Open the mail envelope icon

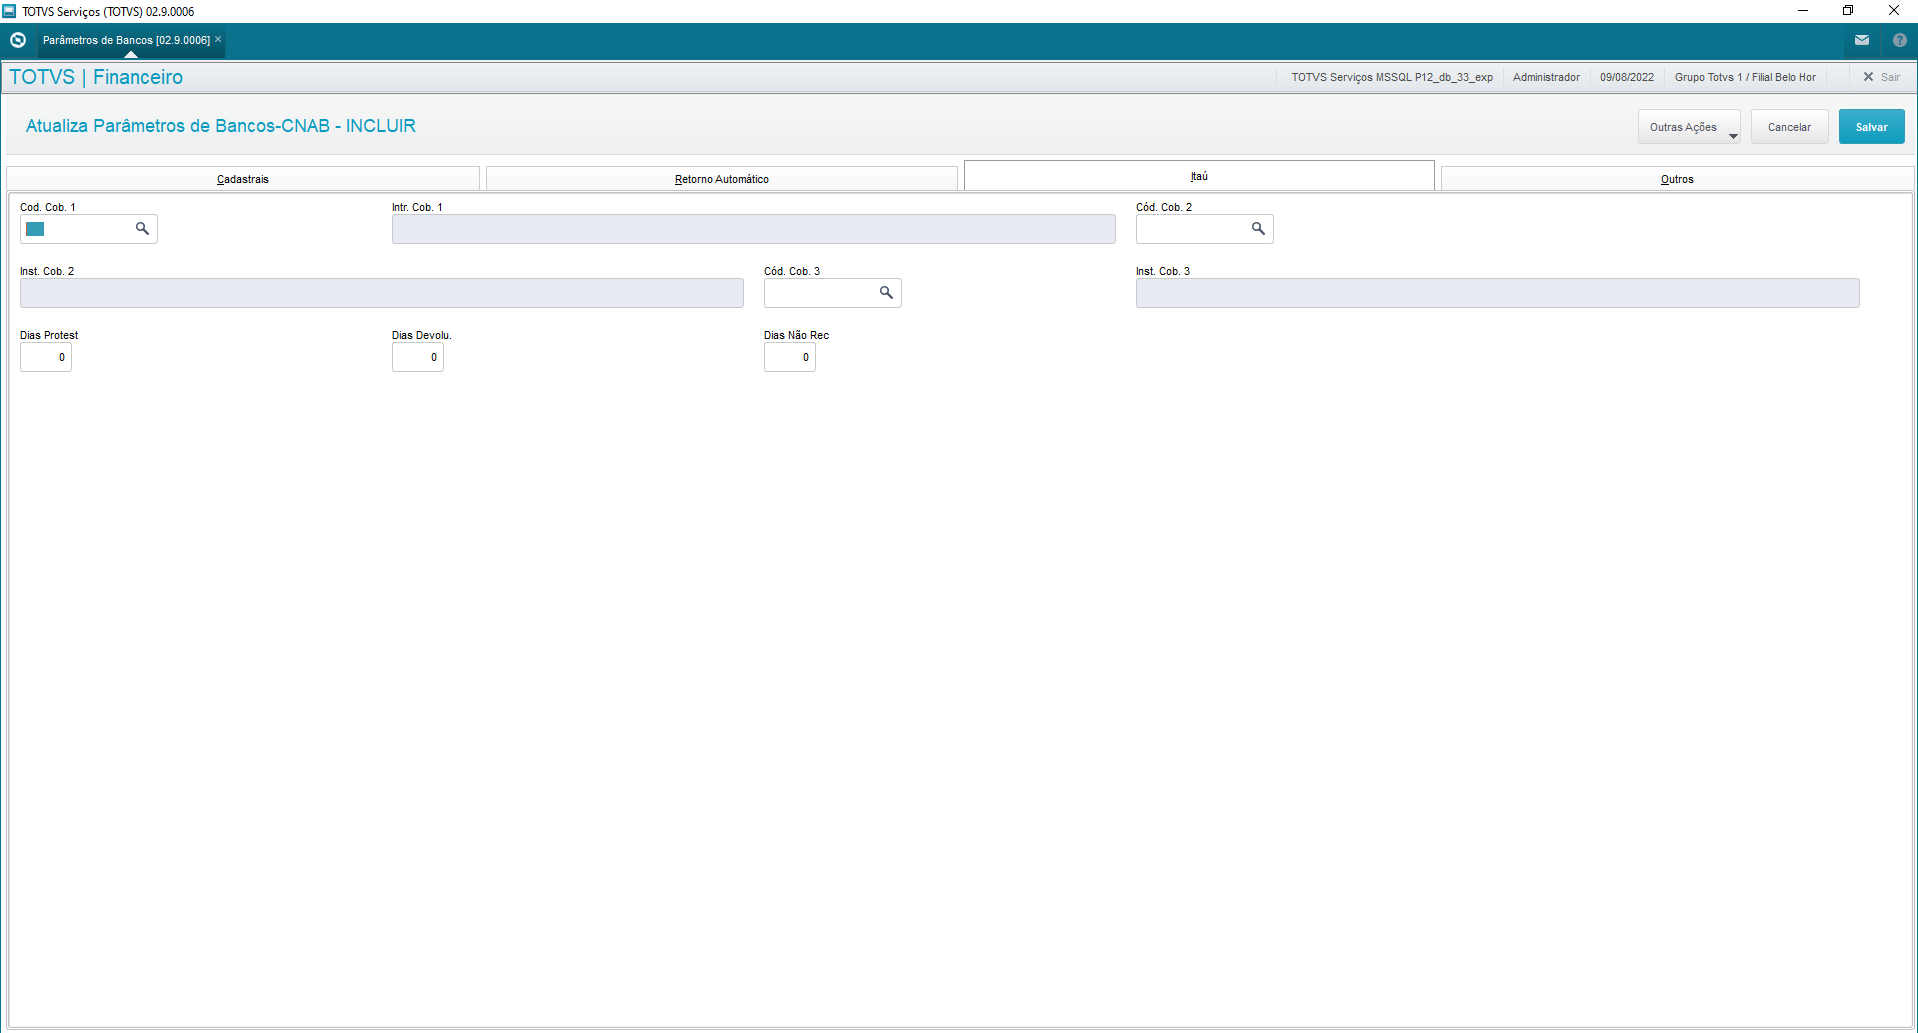1862,40
